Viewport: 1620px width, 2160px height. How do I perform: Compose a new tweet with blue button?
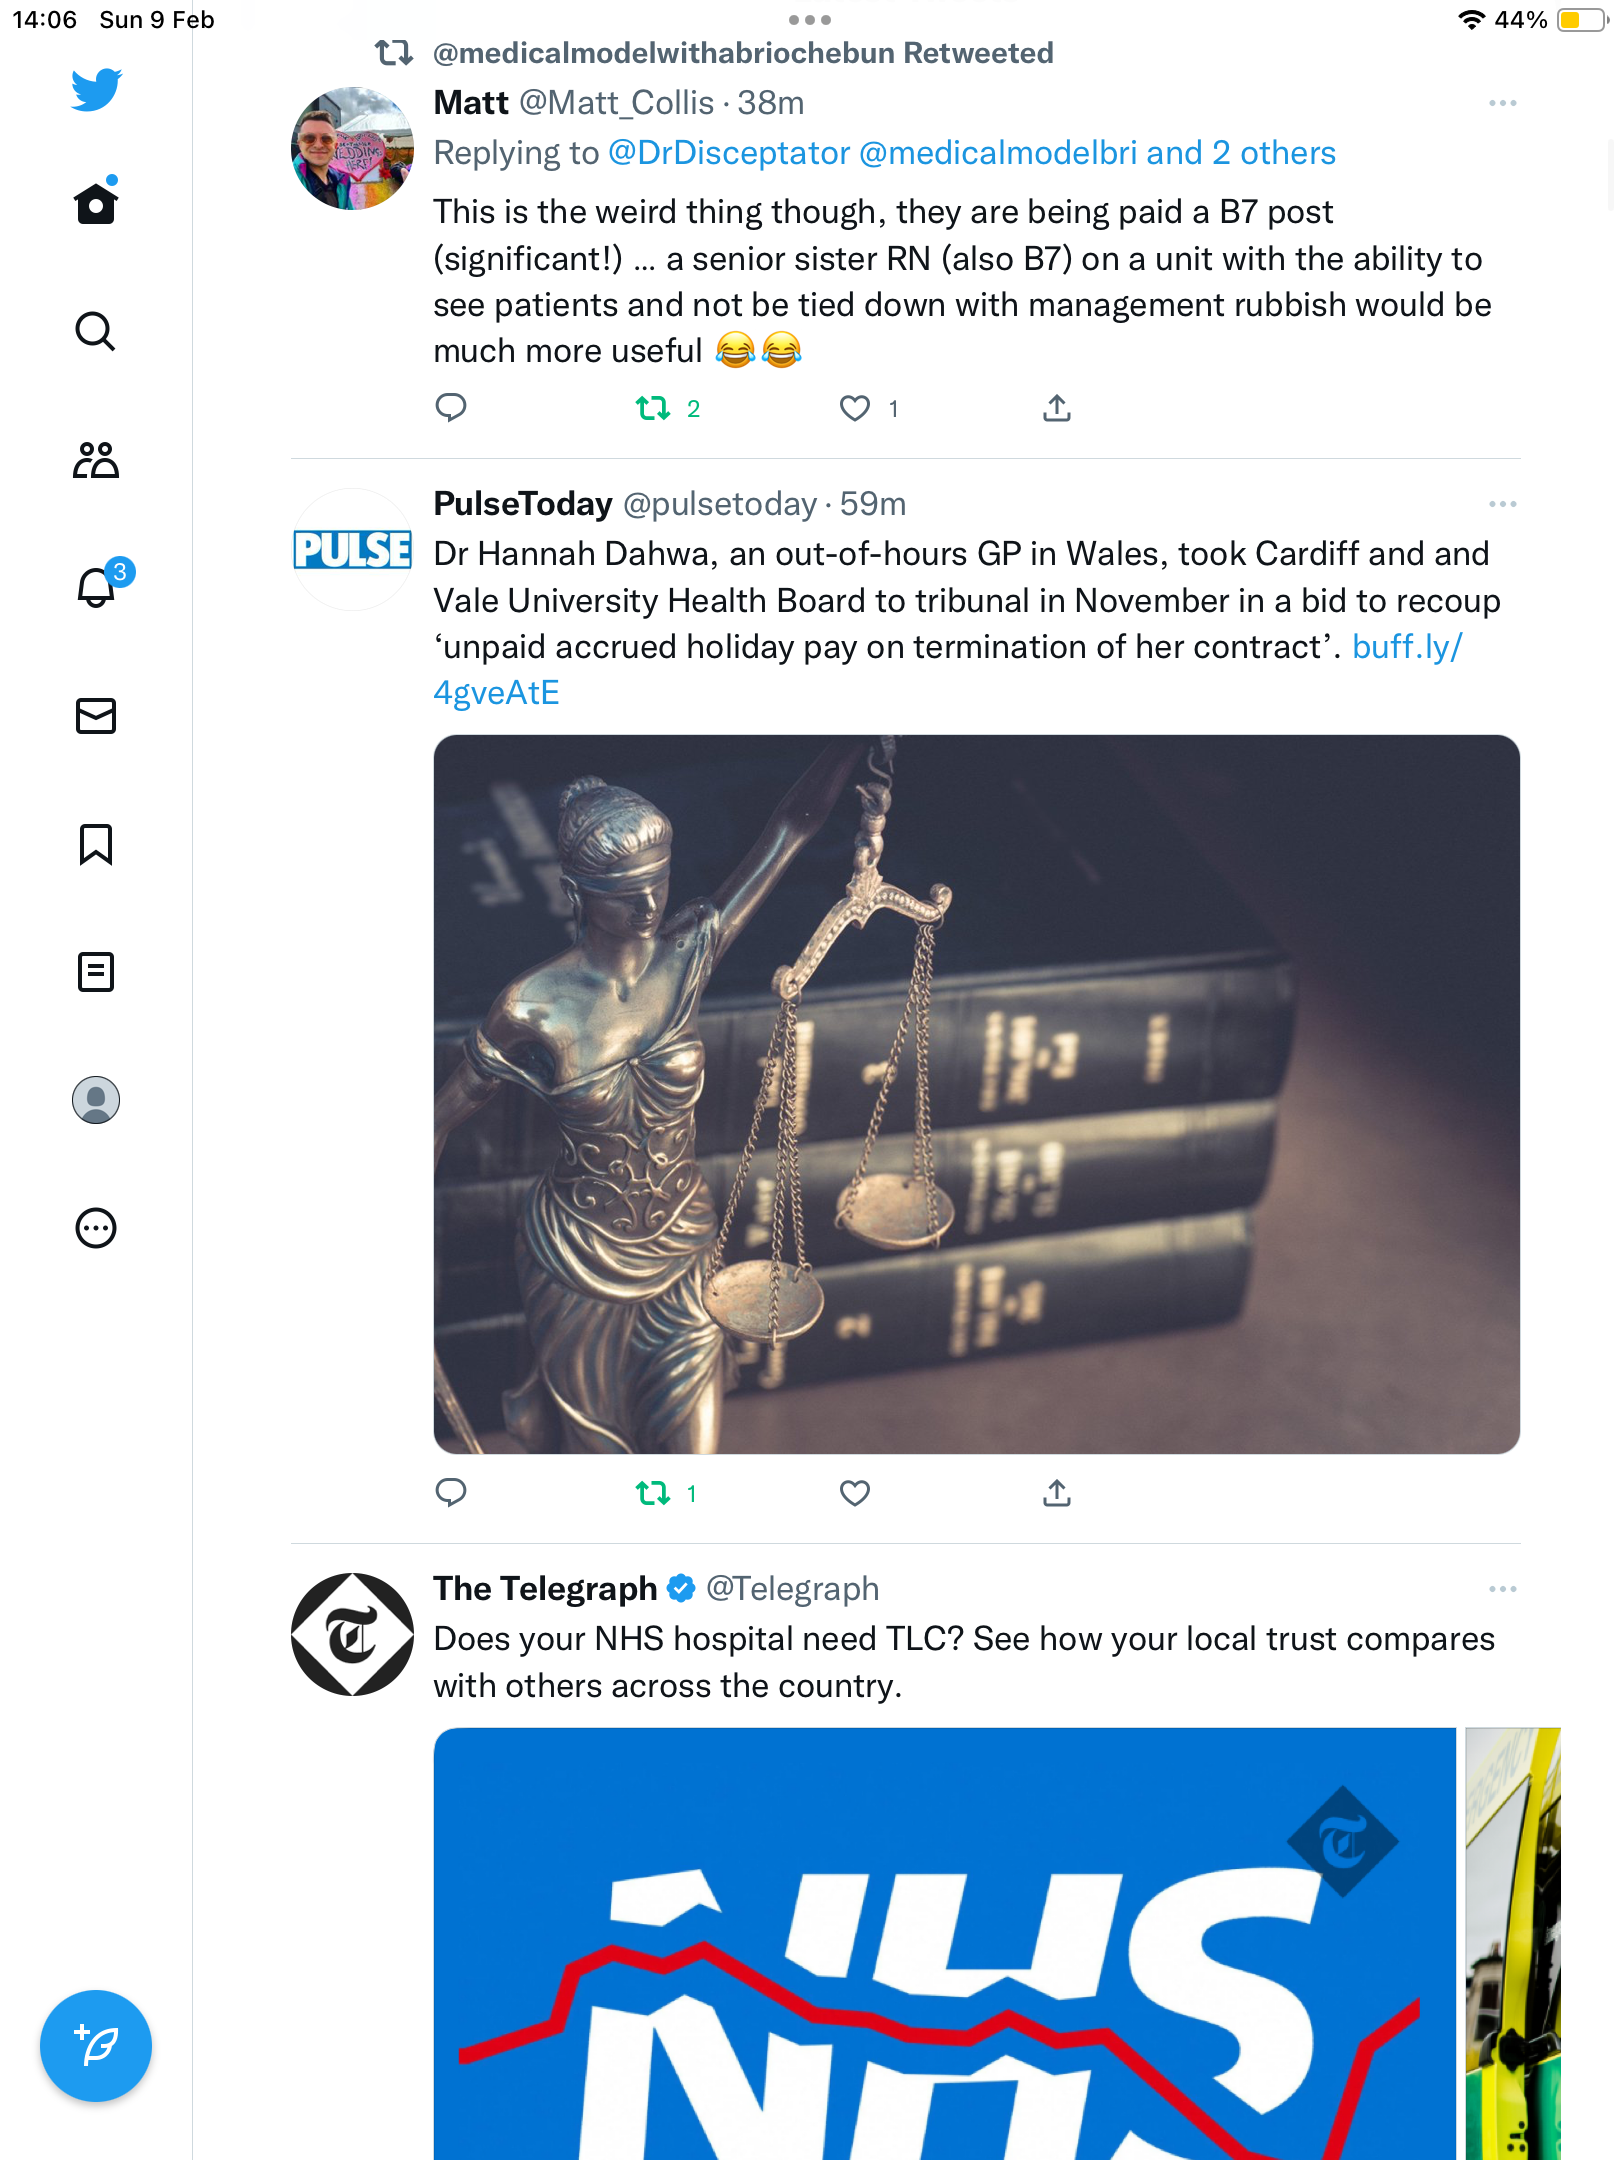96,2046
